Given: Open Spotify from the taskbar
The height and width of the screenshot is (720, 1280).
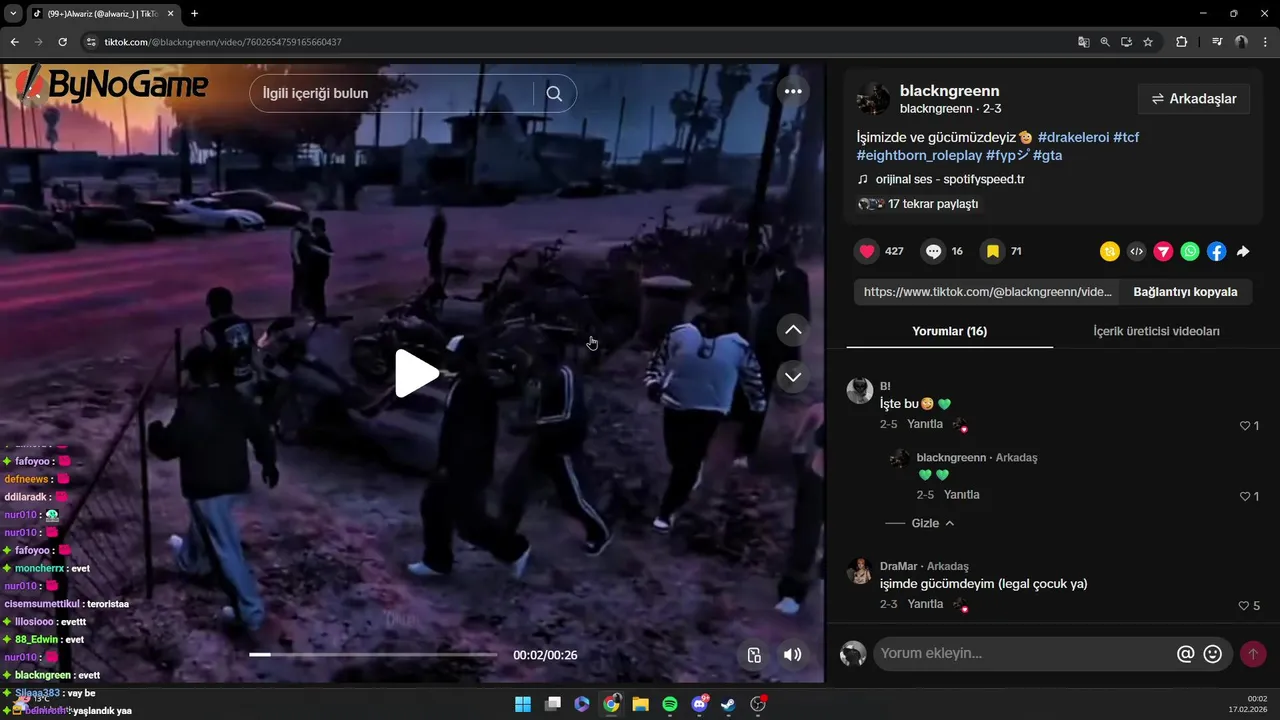Looking at the screenshot, I should 670,704.
